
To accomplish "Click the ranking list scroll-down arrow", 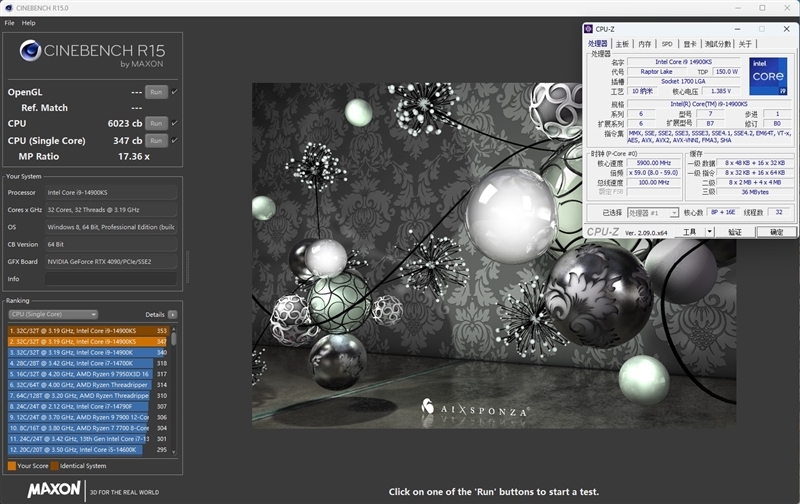I will 174,452.
